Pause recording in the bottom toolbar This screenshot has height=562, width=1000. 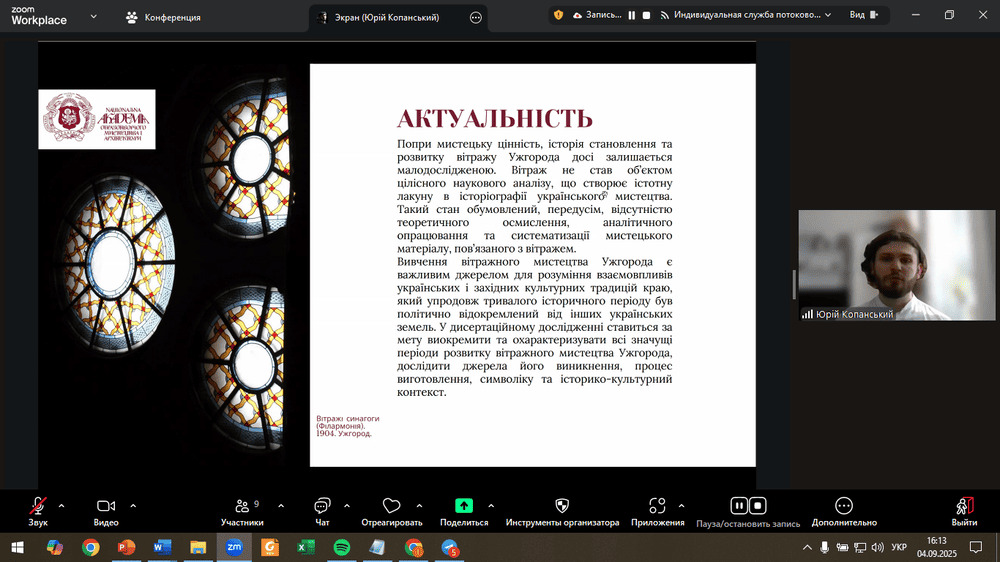pos(739,506)
